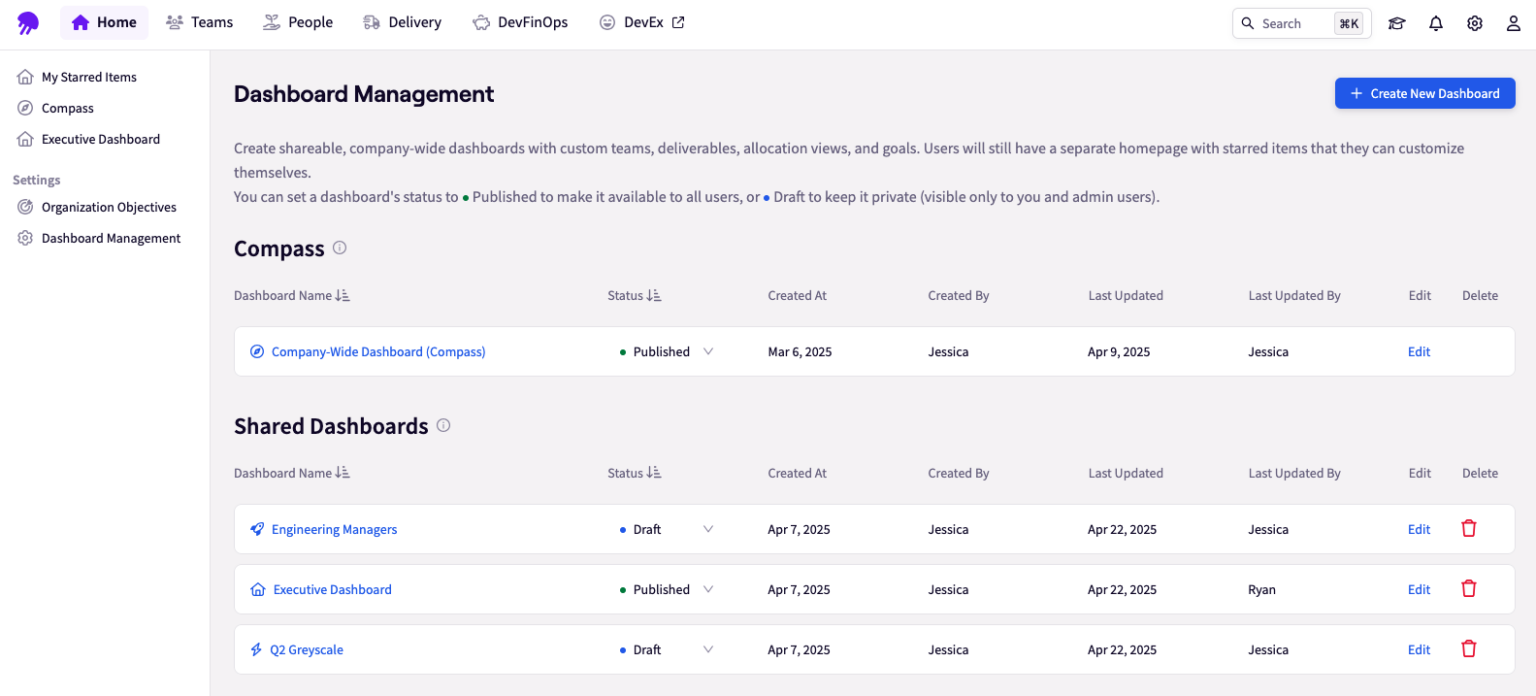Open the Draft status dropdown for Engineering Managers

click(708, 529)
